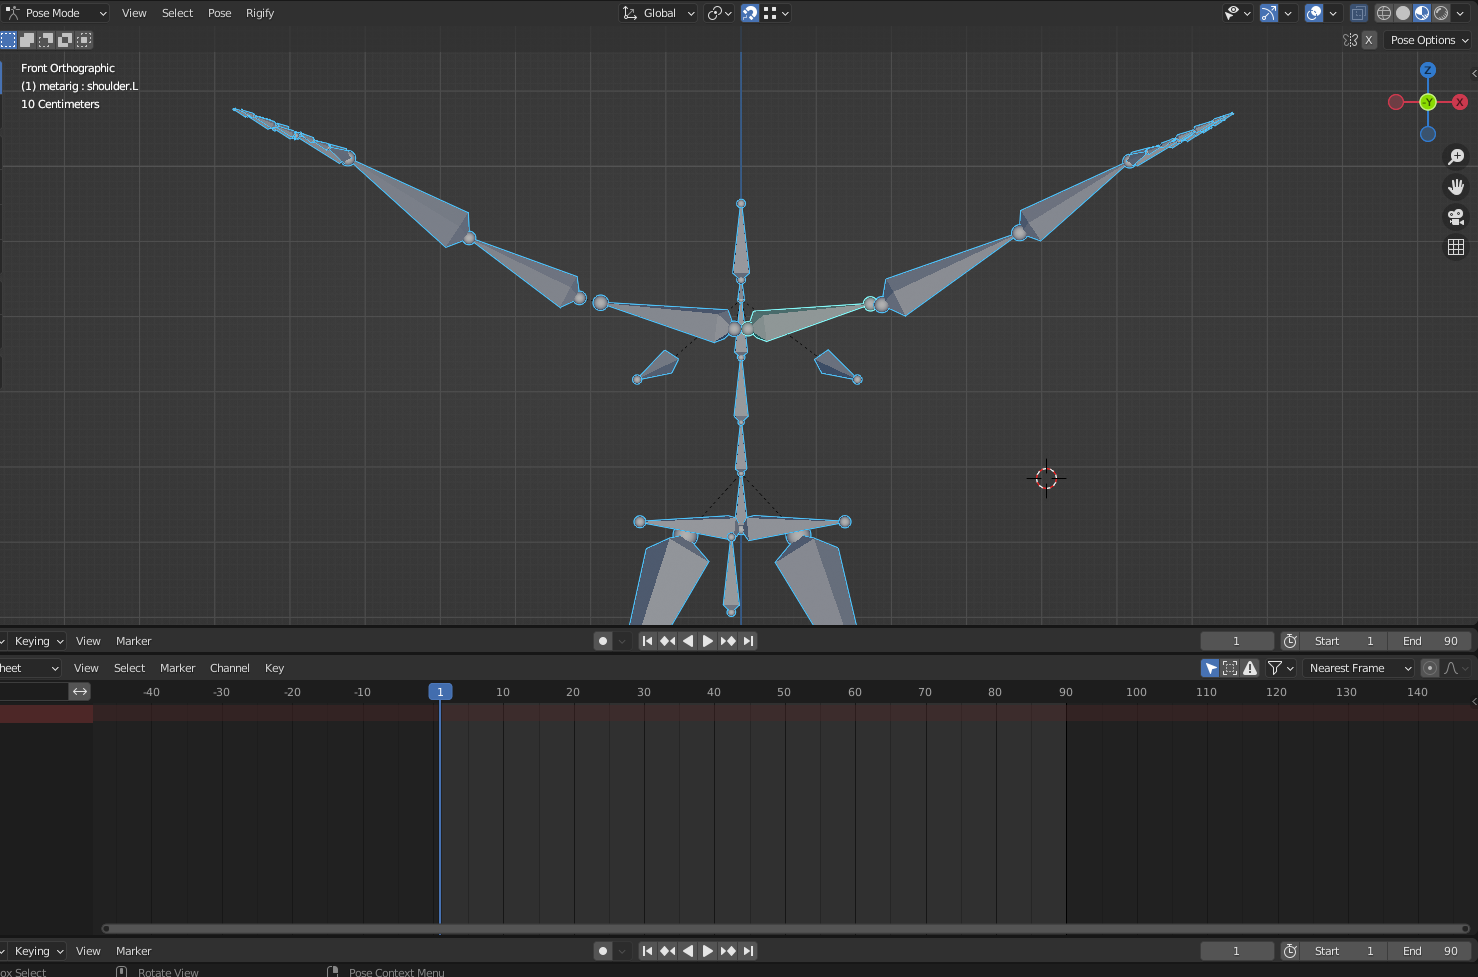Expand viewport shading options arrow
Image resolution: width=1478 pixels, height=977 pixels.
coord(1460,13)
